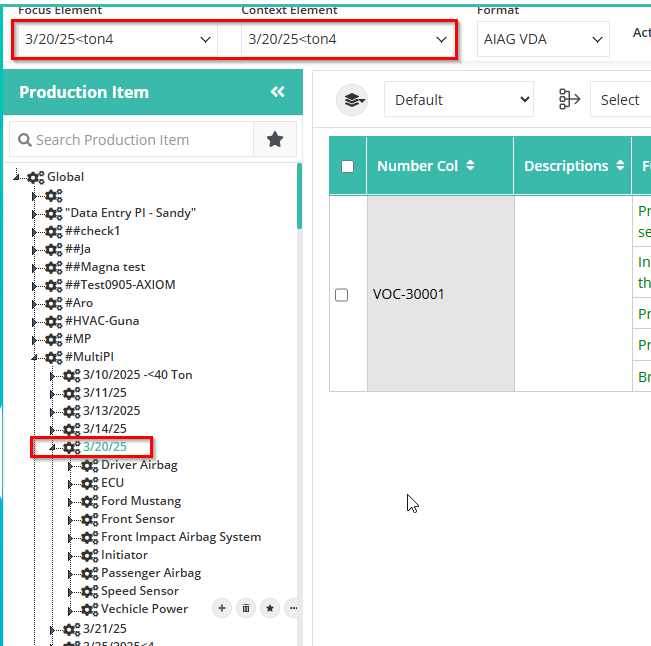651x646 pixels.
Task: Open more options for Vechicle Power
Action: click(x=293, y=608)
